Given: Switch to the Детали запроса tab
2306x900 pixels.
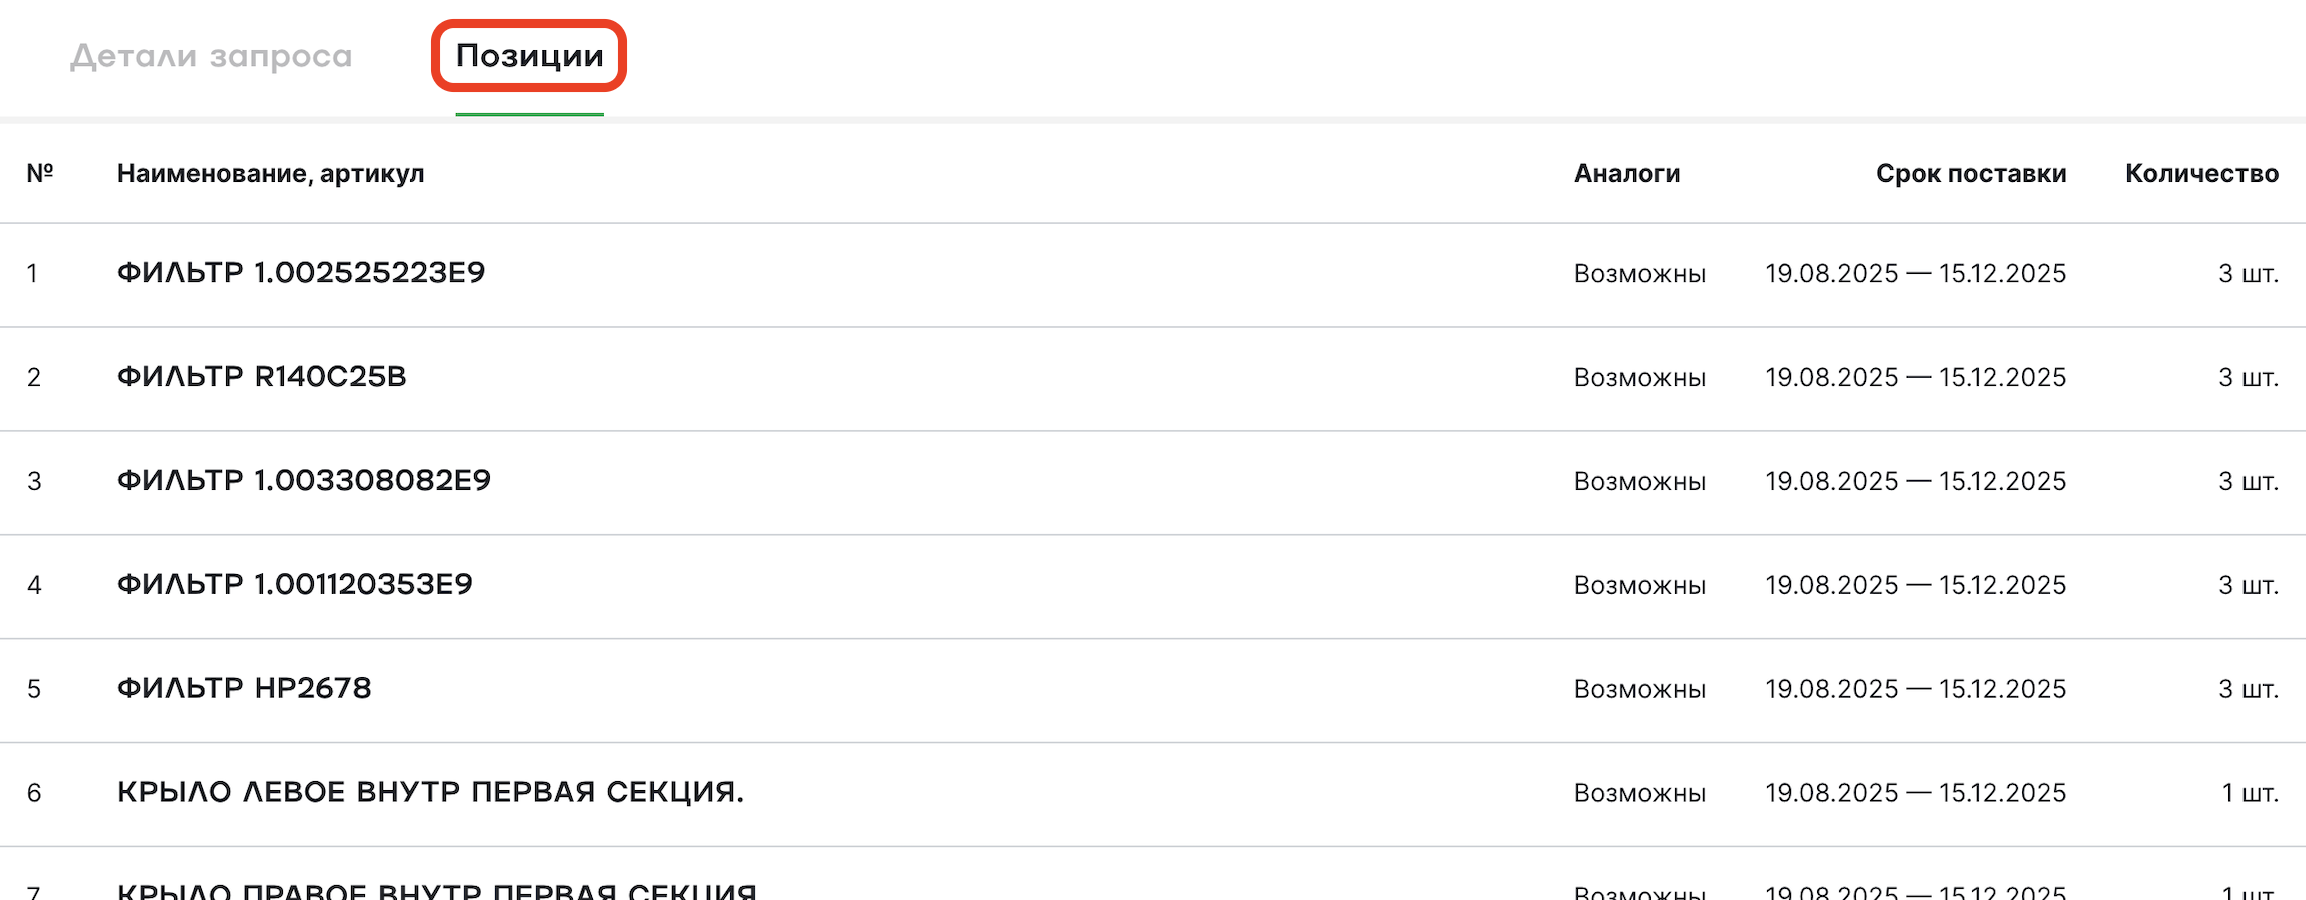Looking at the screenshot, I should 211,56.
